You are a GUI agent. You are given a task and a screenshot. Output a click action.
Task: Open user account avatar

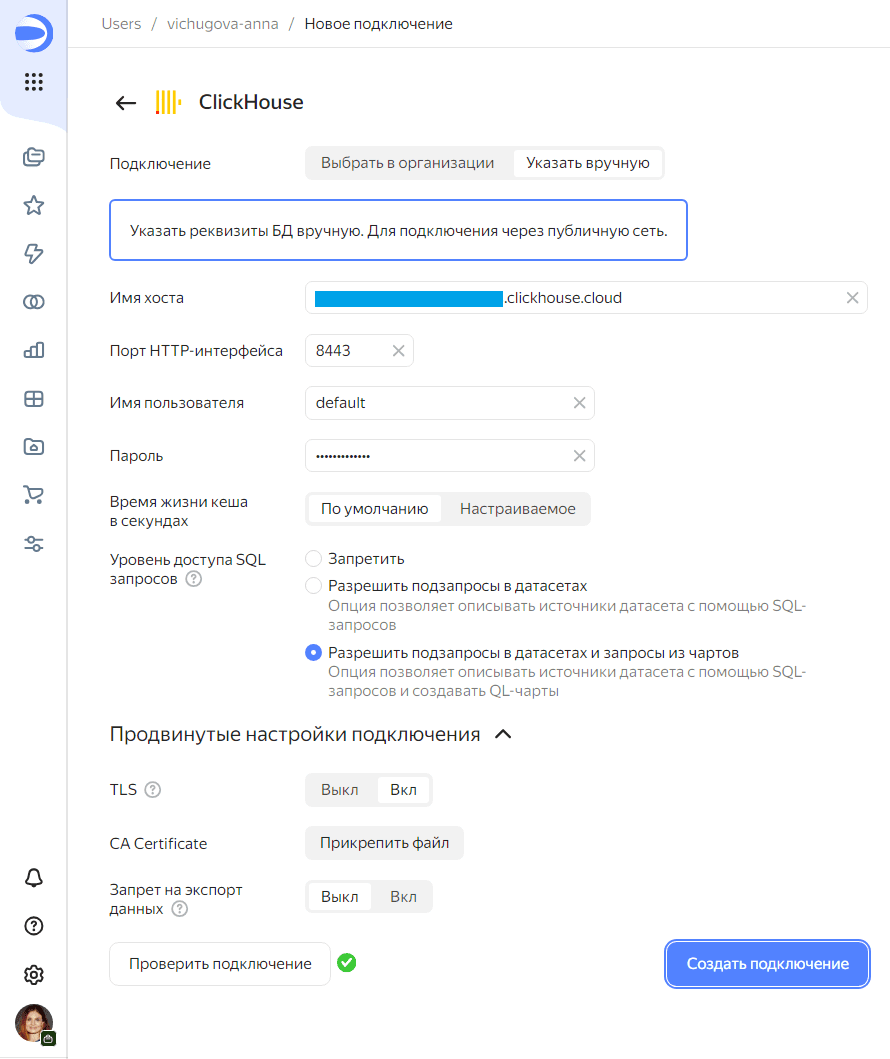(x=34, y=1023)
